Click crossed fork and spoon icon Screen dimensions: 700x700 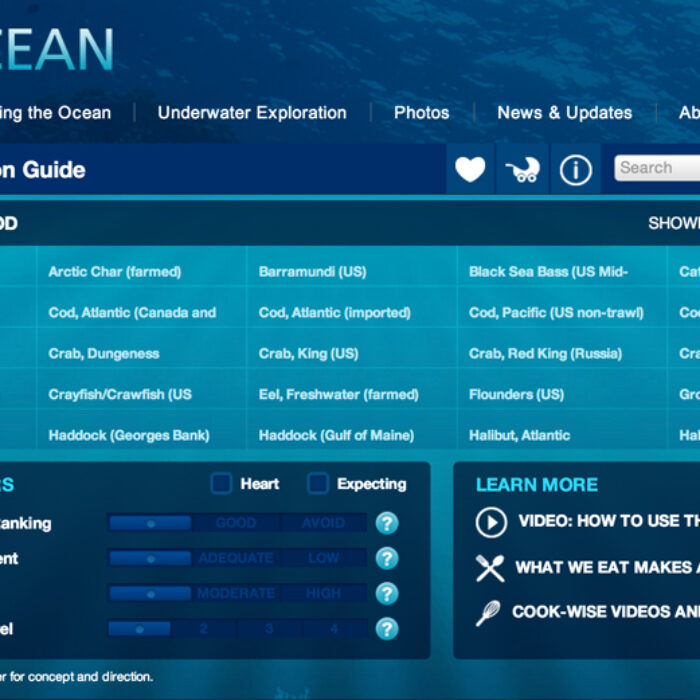pos(490,568)
